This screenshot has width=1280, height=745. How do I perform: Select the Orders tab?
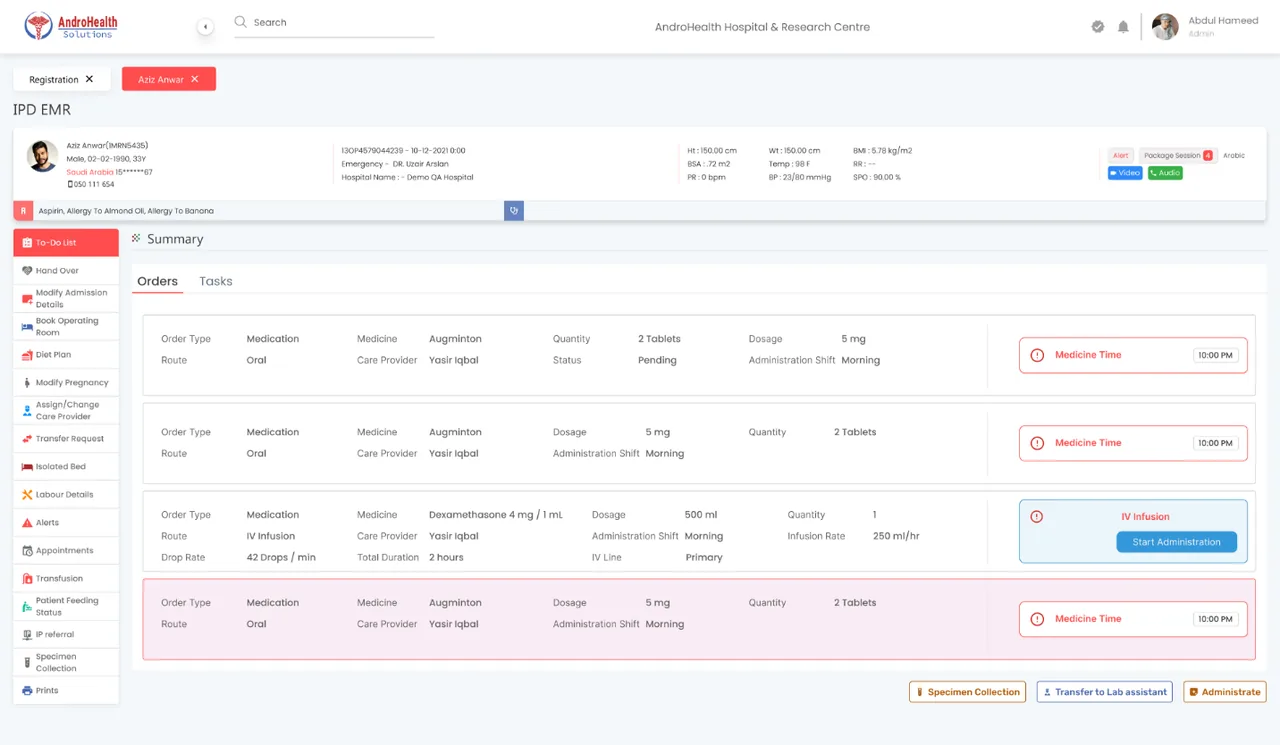click(x=157, y=282)
